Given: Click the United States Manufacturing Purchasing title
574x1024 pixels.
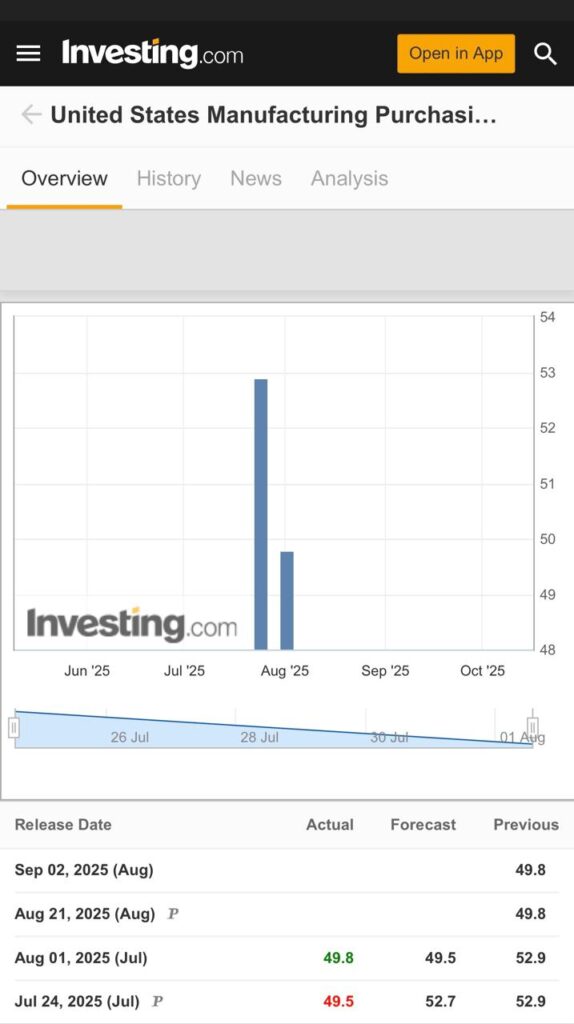Looking at the screenshot, I should pos(274,115).
